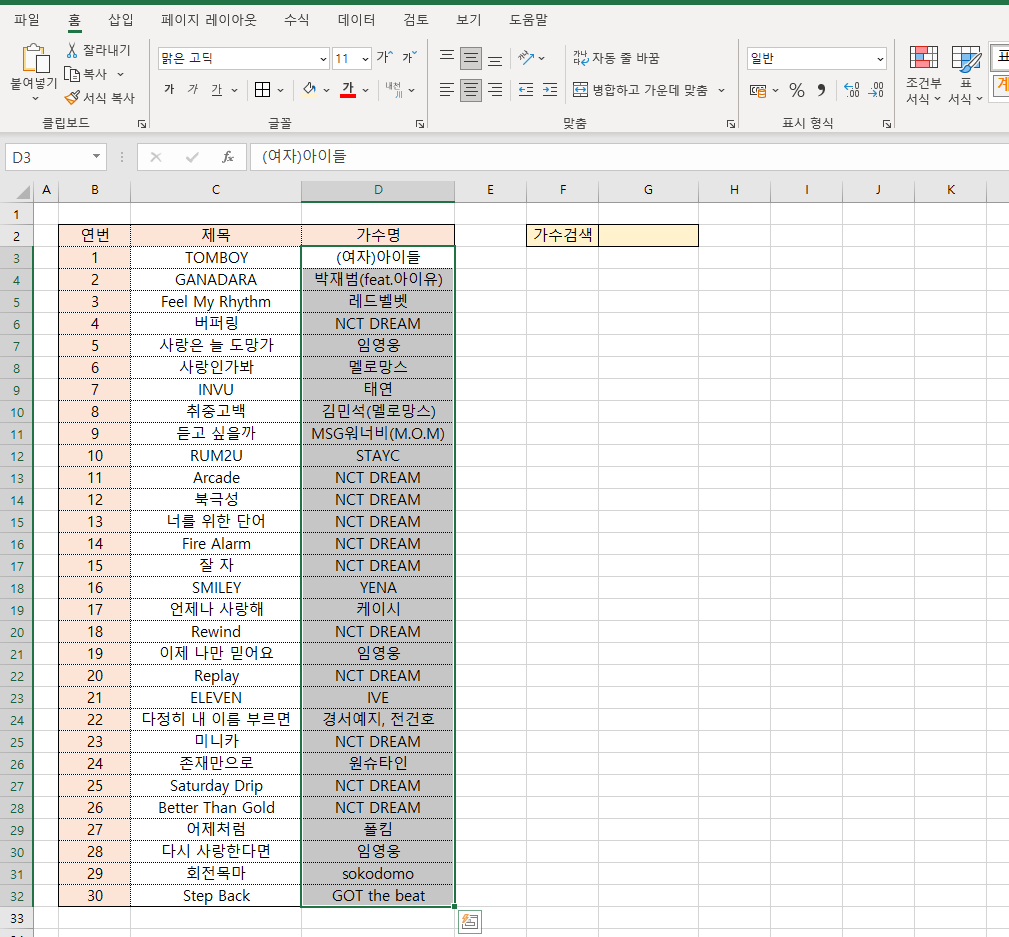Click the Cut (잘라내기) scissors icon
The image size is (1009, 937).
pyautogui.click(x=71, y=50)
